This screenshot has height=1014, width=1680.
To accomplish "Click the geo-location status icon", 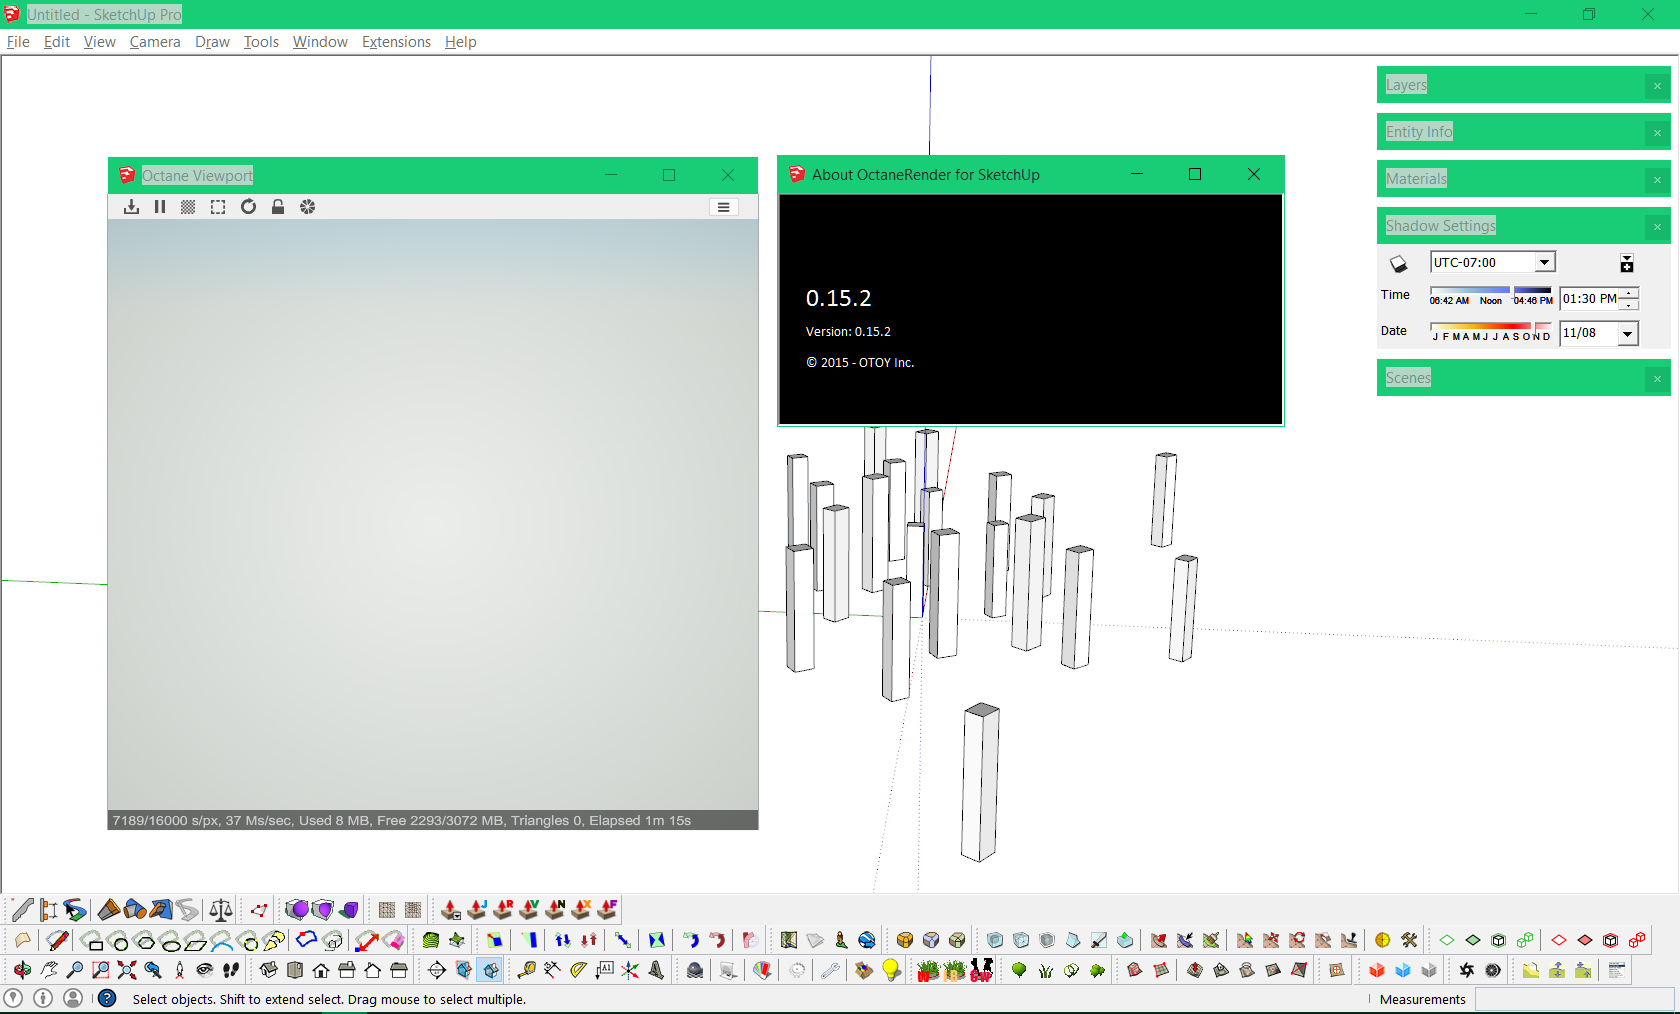I will 13,998.
